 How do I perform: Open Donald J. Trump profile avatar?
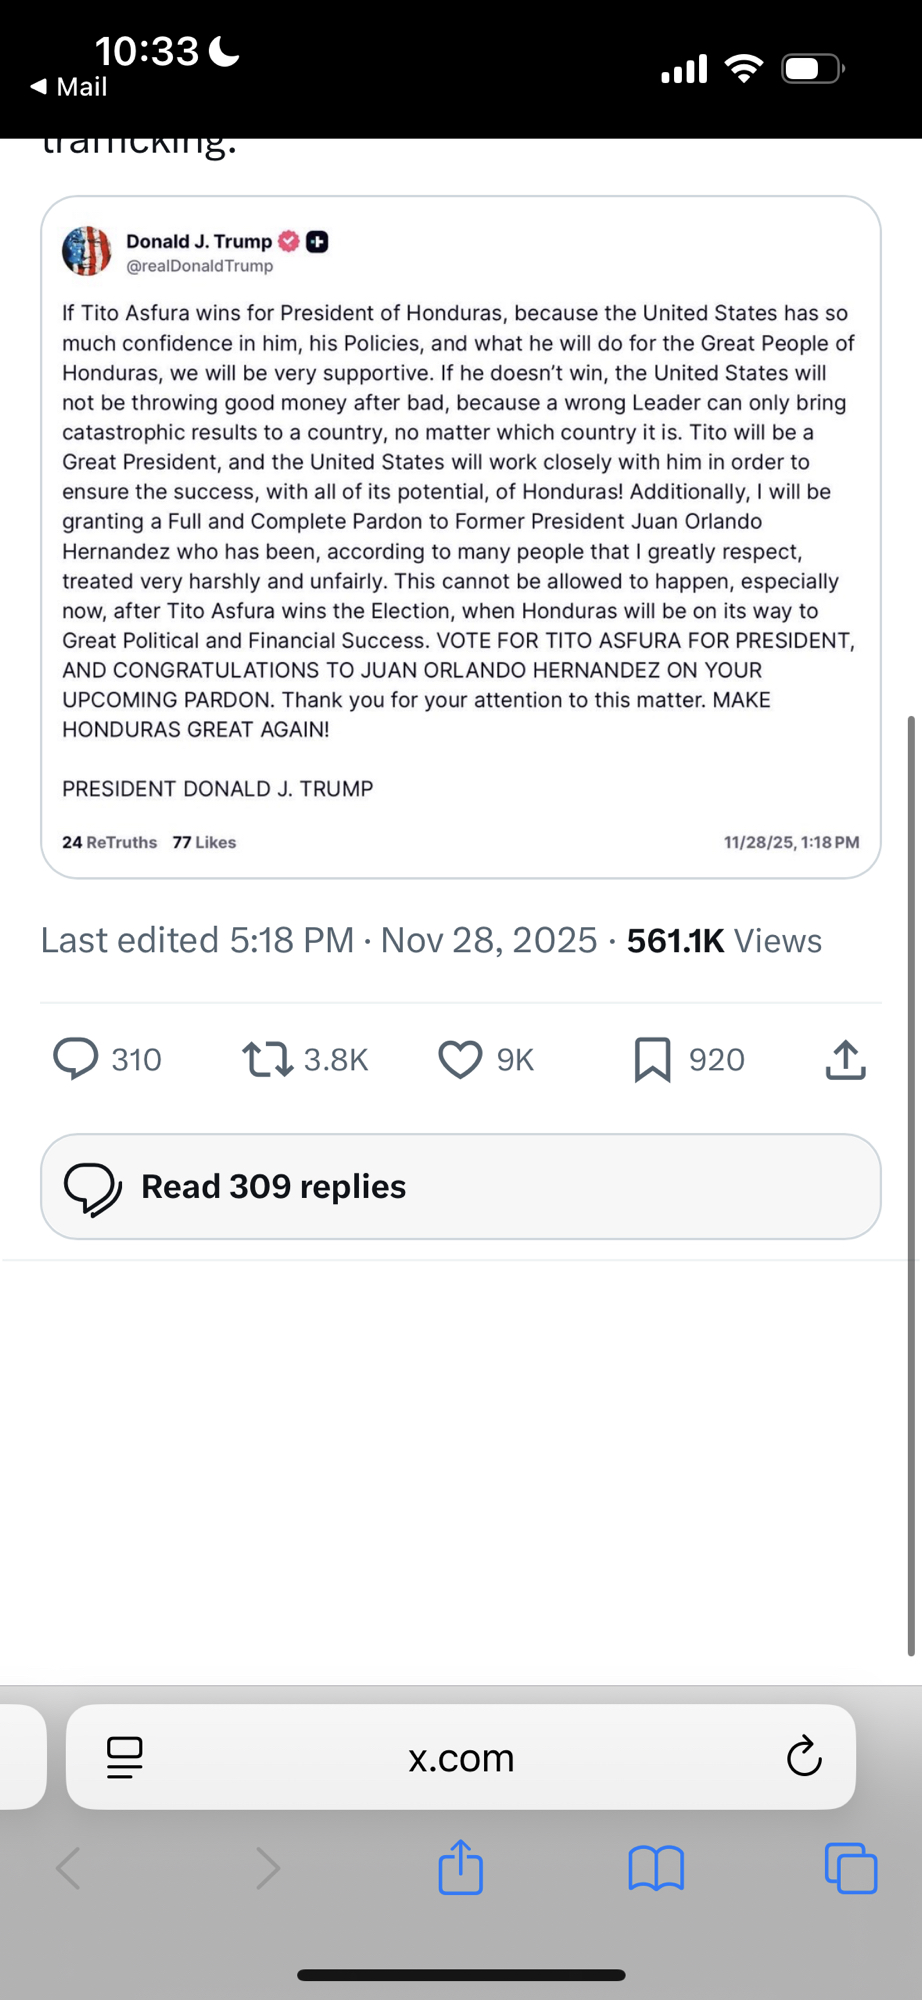(x=87, y=251)
